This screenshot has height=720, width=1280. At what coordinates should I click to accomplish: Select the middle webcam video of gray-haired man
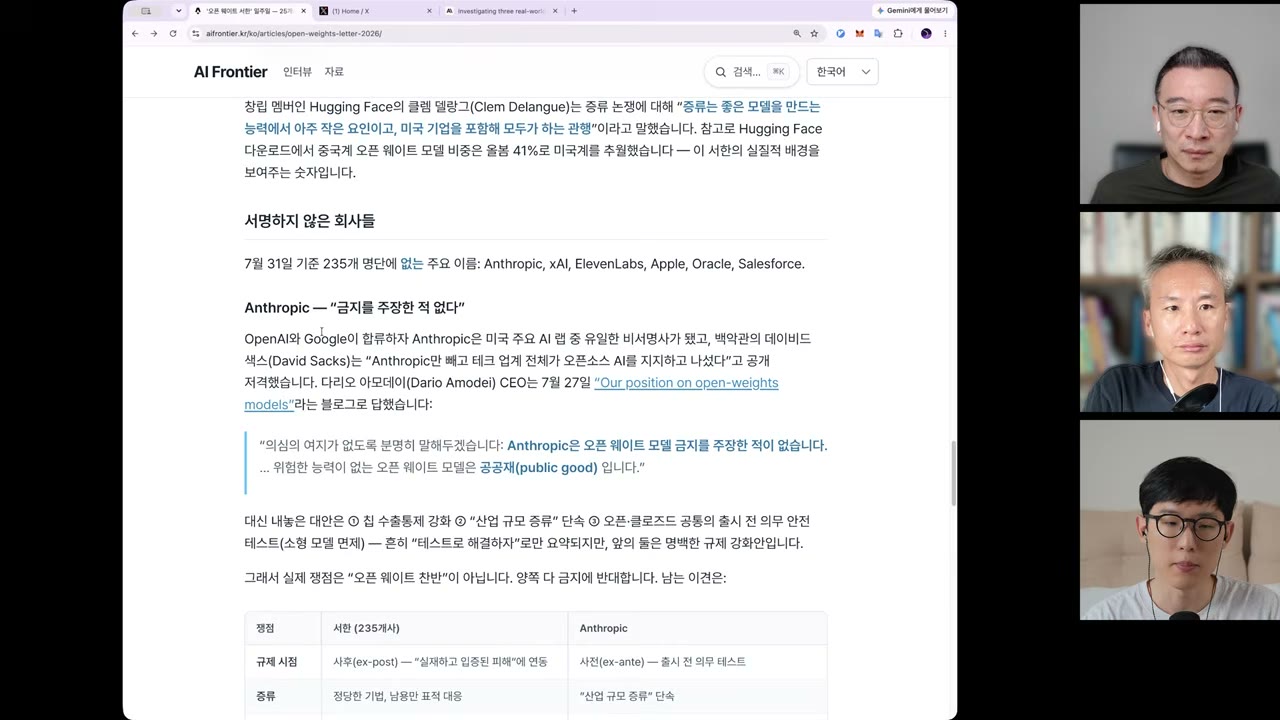click(x=1180, y=312)
